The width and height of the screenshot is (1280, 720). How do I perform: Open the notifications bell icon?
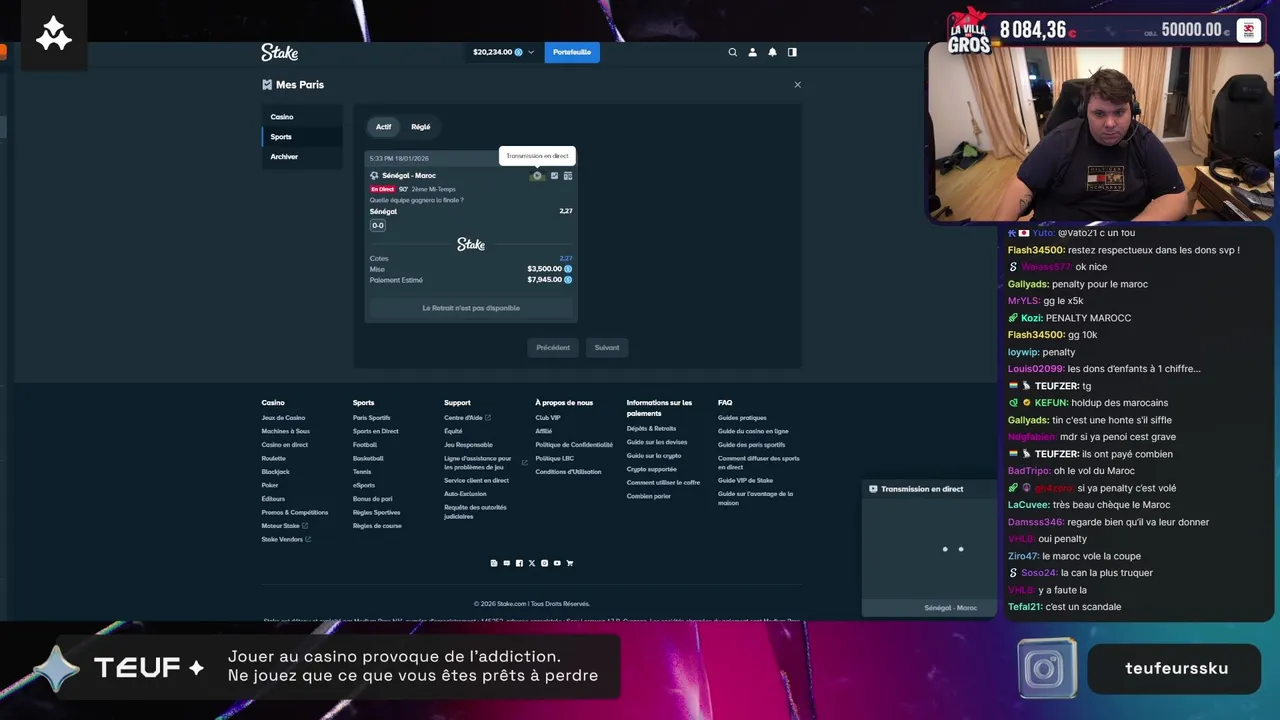(772, 52)
